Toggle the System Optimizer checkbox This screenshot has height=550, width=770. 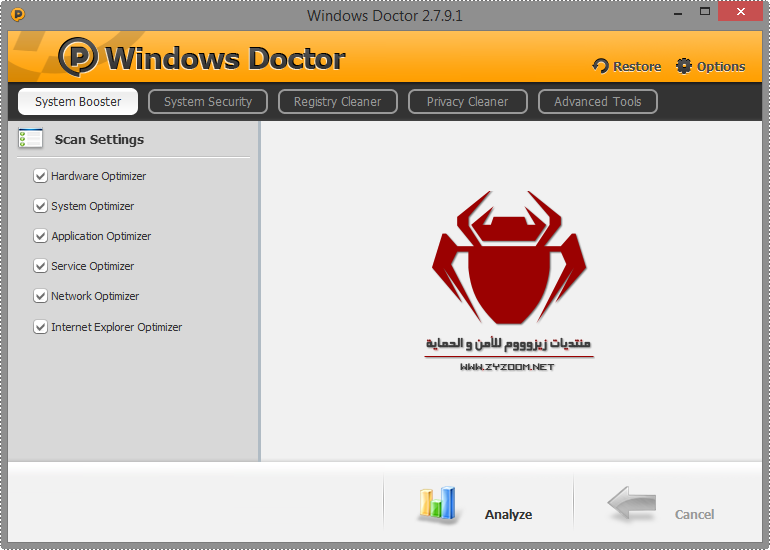(x=40, y=206)
